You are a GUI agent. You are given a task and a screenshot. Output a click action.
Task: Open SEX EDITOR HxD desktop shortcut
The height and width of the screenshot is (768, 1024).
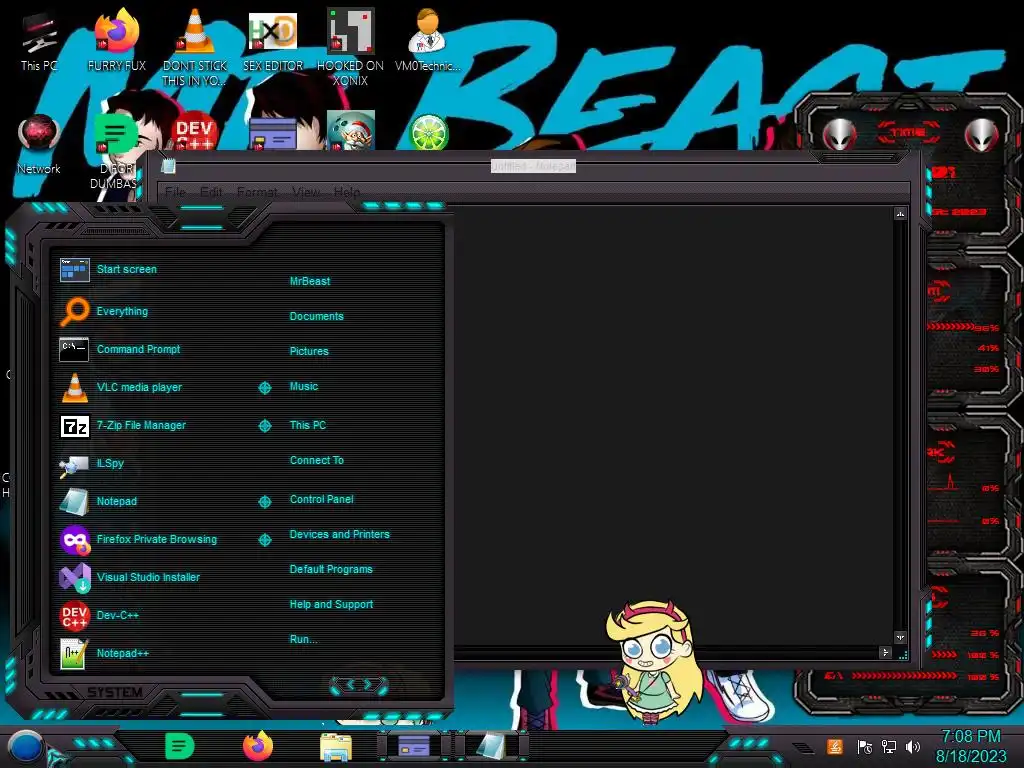pos(273,41)
